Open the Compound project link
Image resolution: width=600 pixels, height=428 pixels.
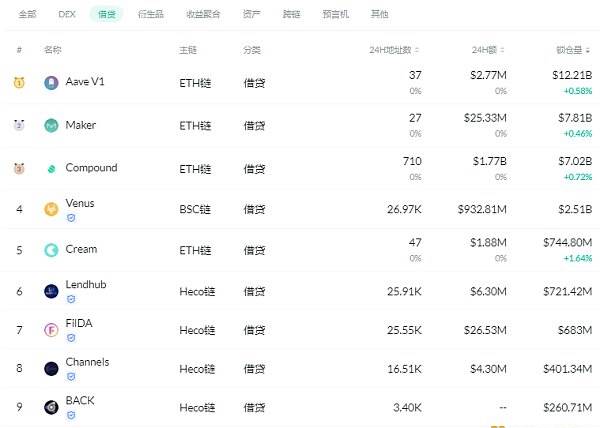(x=91, y=168)
